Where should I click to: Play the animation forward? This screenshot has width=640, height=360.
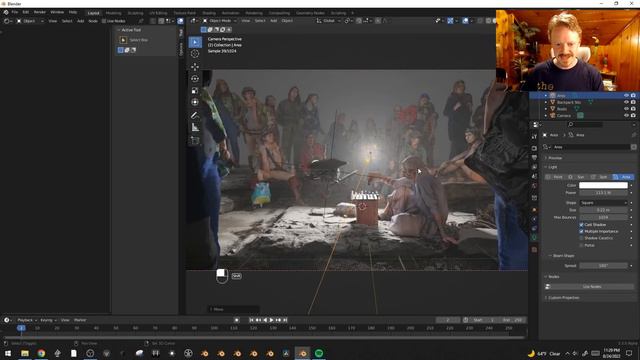[x=271, y=320]
